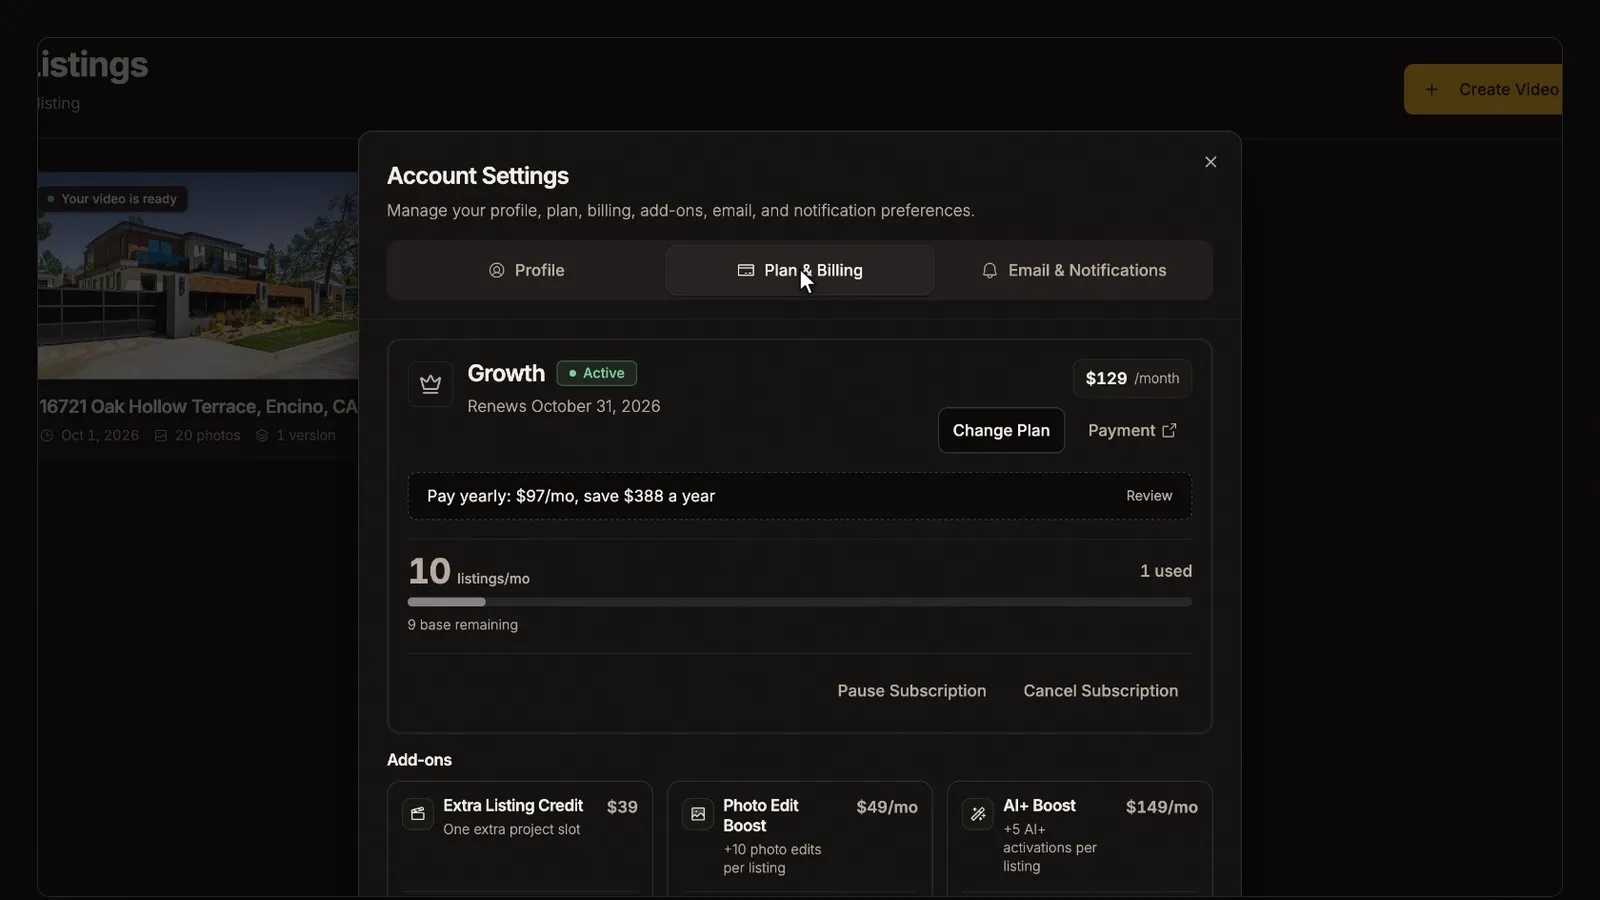Close the Account Settings dialog
The image size is (1600, 900).
[1210, 162]
